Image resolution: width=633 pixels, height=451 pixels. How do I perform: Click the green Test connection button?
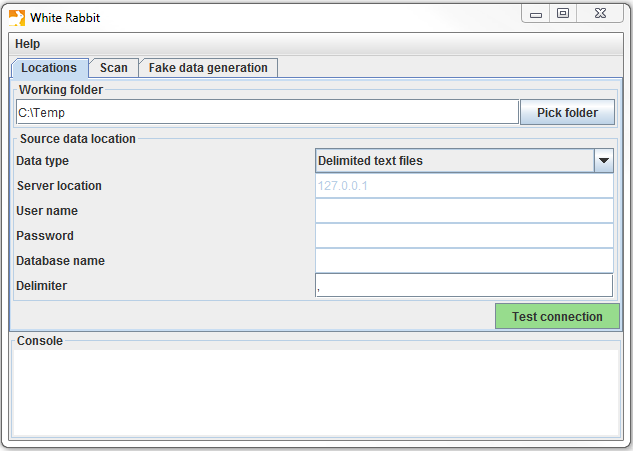click(x=557, y=317)
